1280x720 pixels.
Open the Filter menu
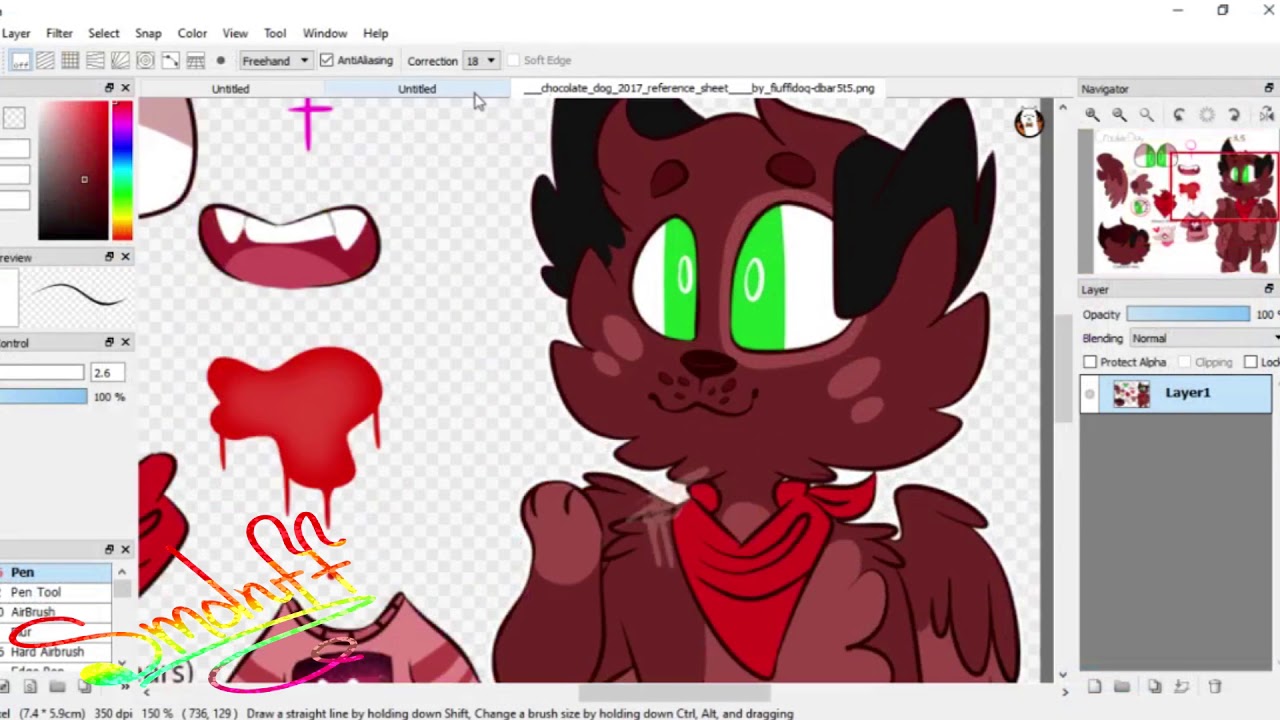pos(59,33)
